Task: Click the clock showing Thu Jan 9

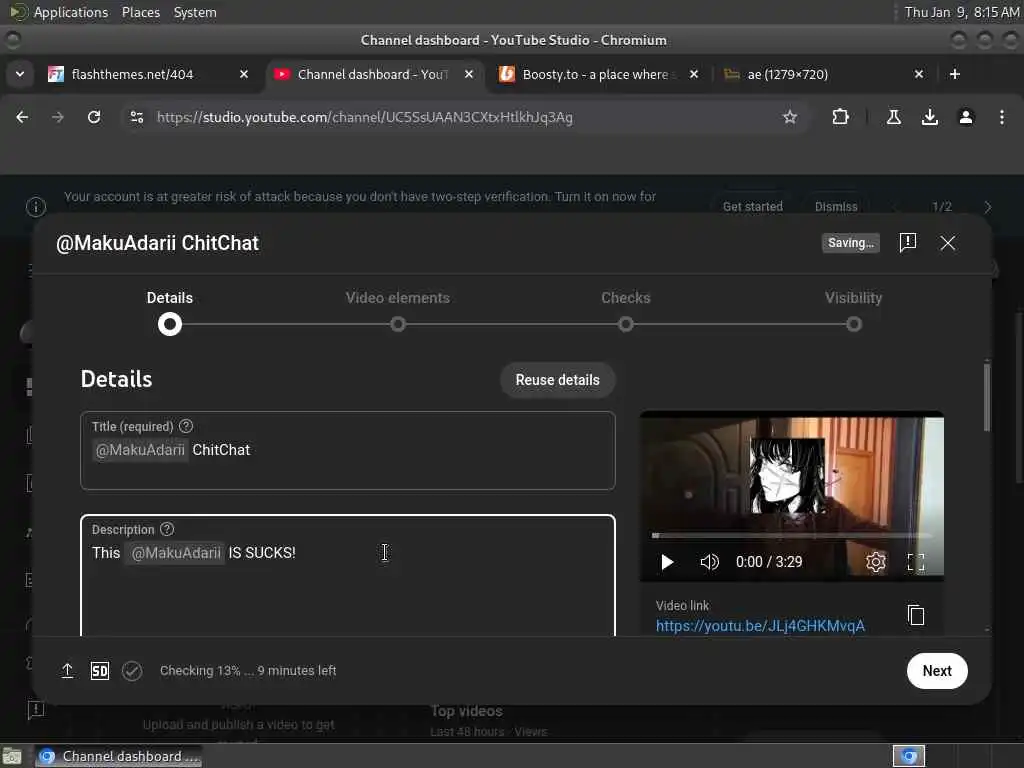Action: 961,12
